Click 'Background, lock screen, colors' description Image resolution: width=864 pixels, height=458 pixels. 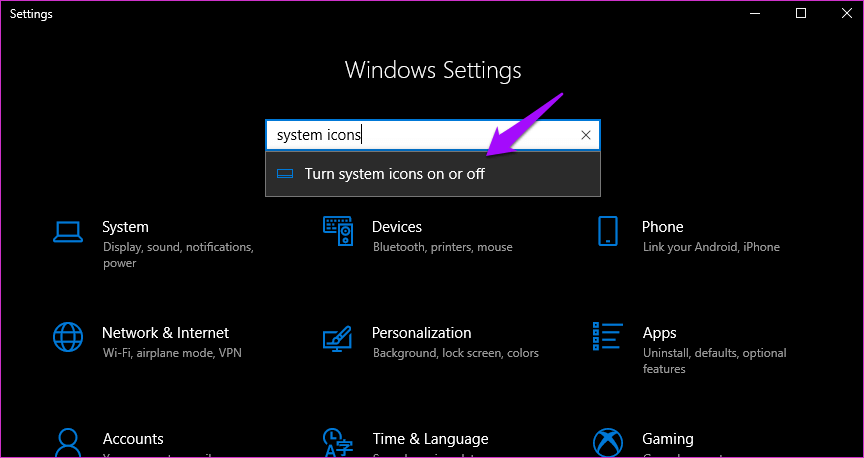pos(456,353)
